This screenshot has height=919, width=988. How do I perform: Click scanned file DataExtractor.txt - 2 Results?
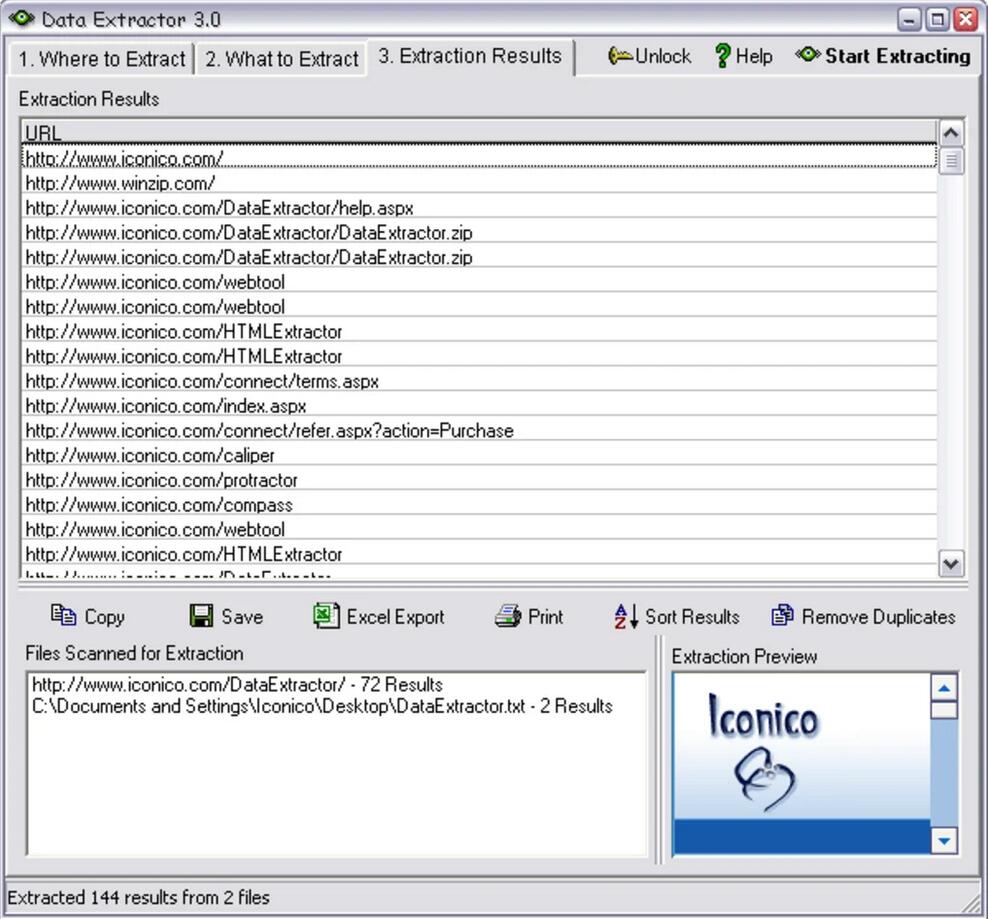(x=322, y=706)
